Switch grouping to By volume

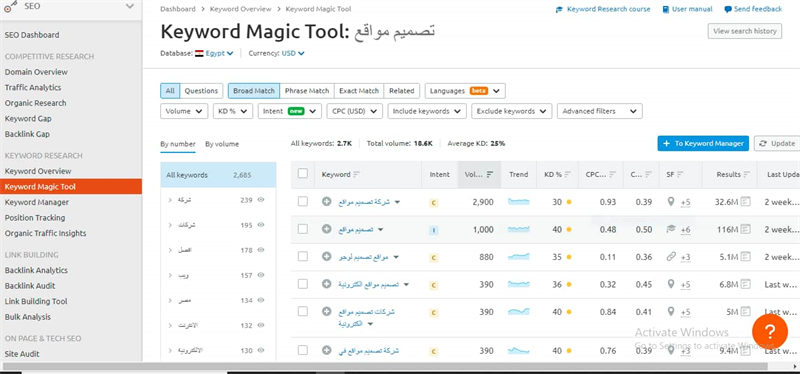[x=222, y=144]
